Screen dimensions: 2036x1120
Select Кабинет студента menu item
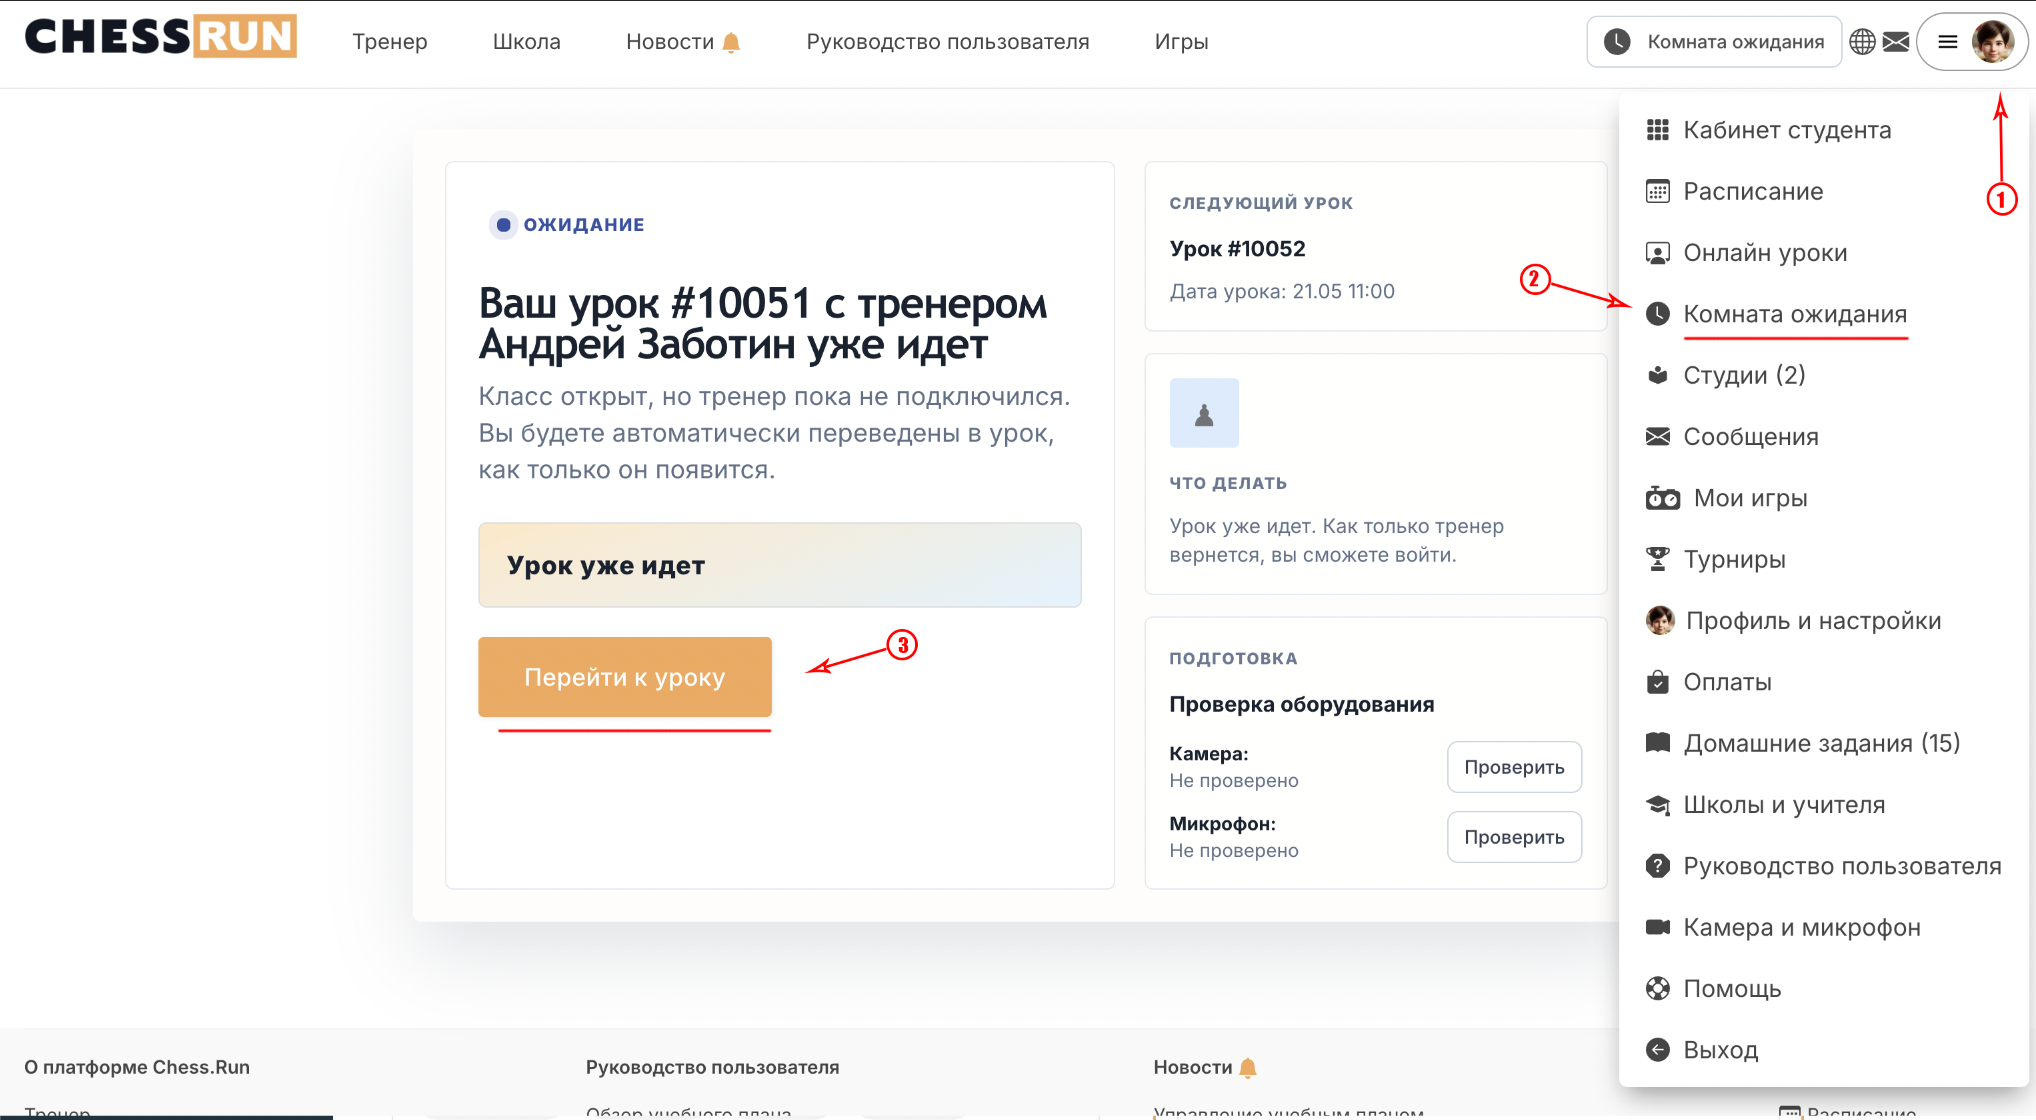coord(1787,130)
